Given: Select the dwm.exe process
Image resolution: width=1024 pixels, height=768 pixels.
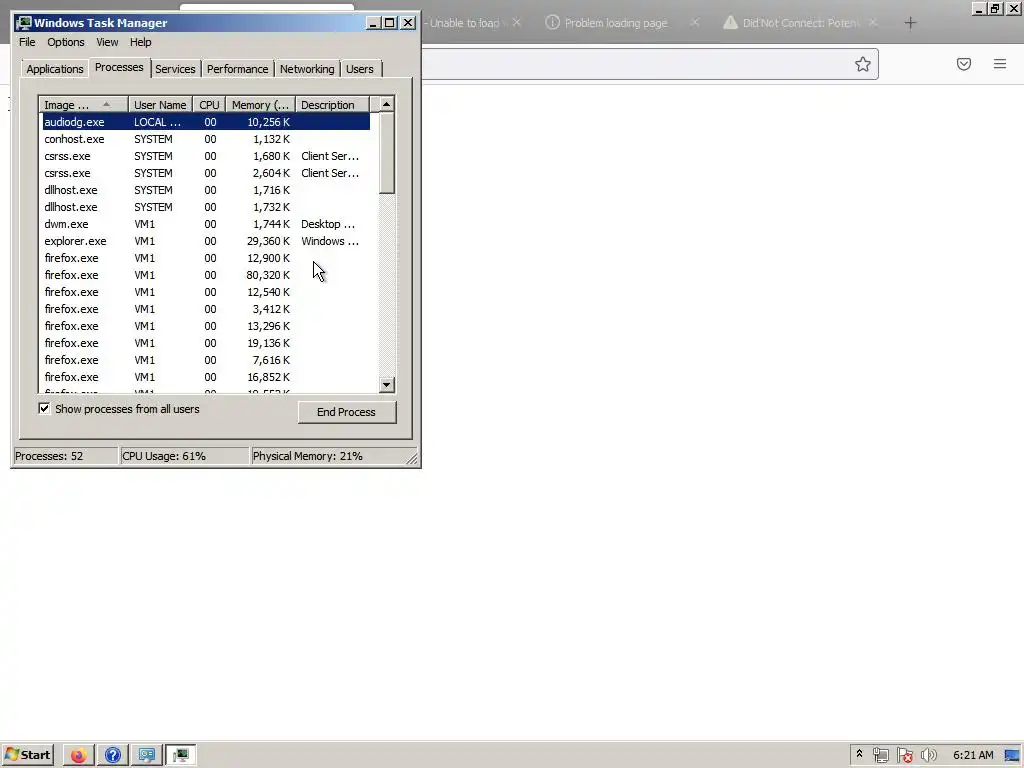Looking at the screenshot, I should [206, 224].
